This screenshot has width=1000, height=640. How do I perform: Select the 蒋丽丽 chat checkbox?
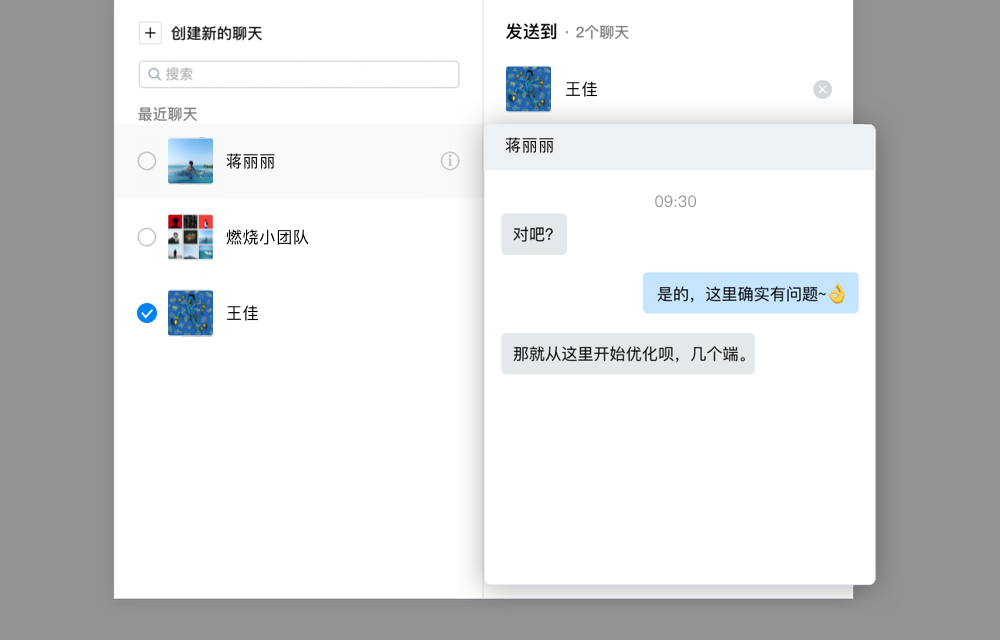pos(147,161)
